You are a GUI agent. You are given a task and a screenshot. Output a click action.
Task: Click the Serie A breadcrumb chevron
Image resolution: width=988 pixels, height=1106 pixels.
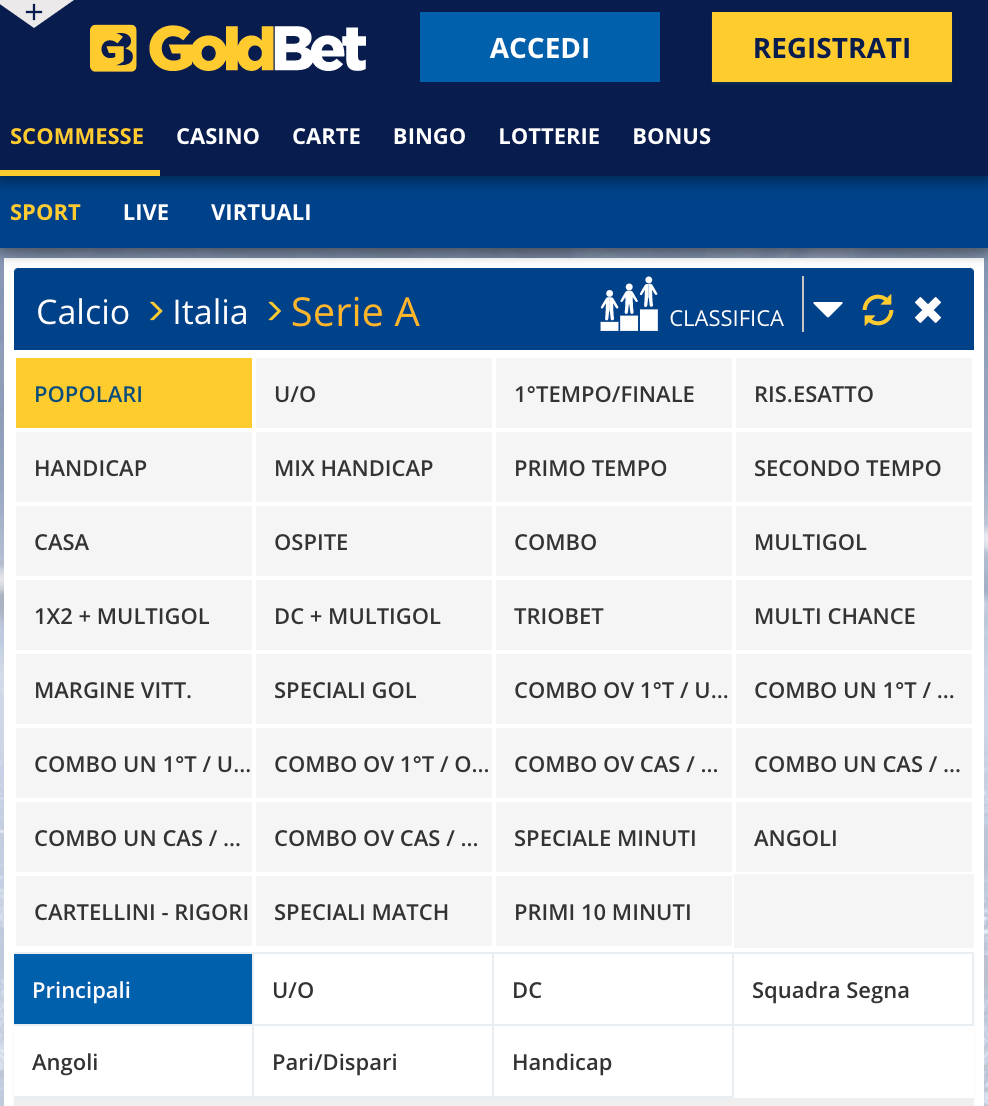click(274, 311)
